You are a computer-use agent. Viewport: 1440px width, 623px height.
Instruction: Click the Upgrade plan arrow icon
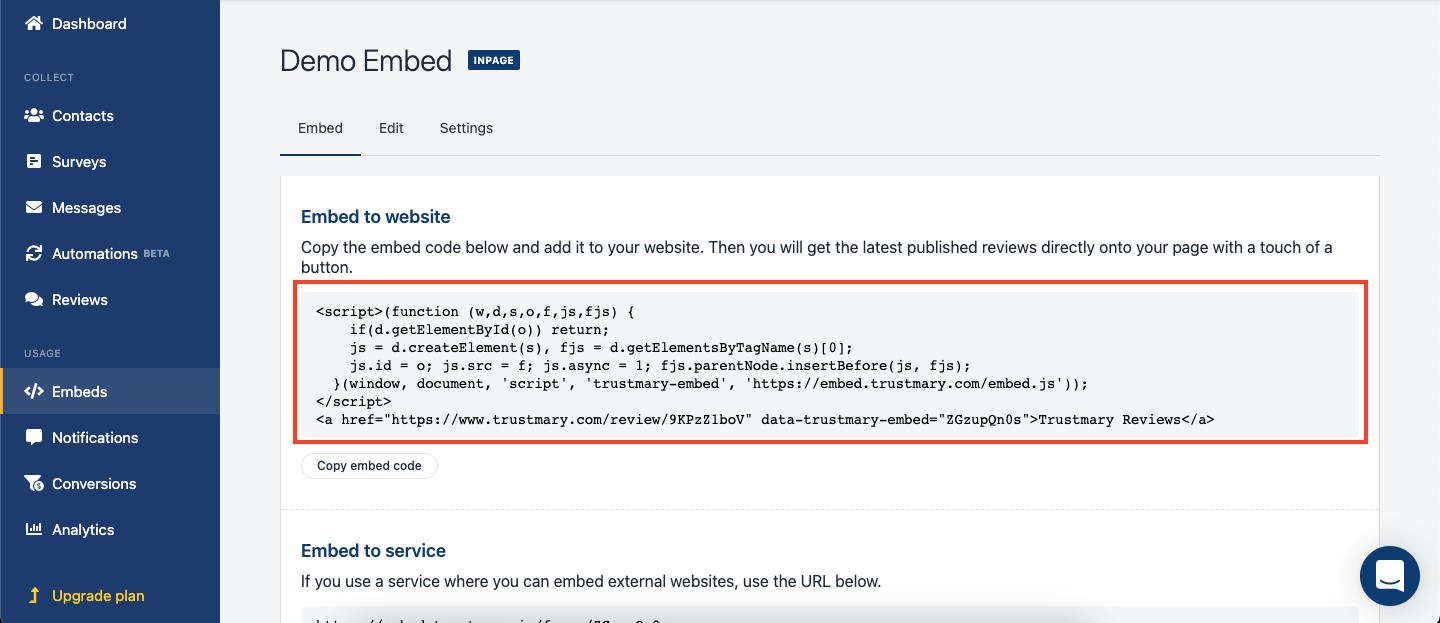(x=34, y=595)
